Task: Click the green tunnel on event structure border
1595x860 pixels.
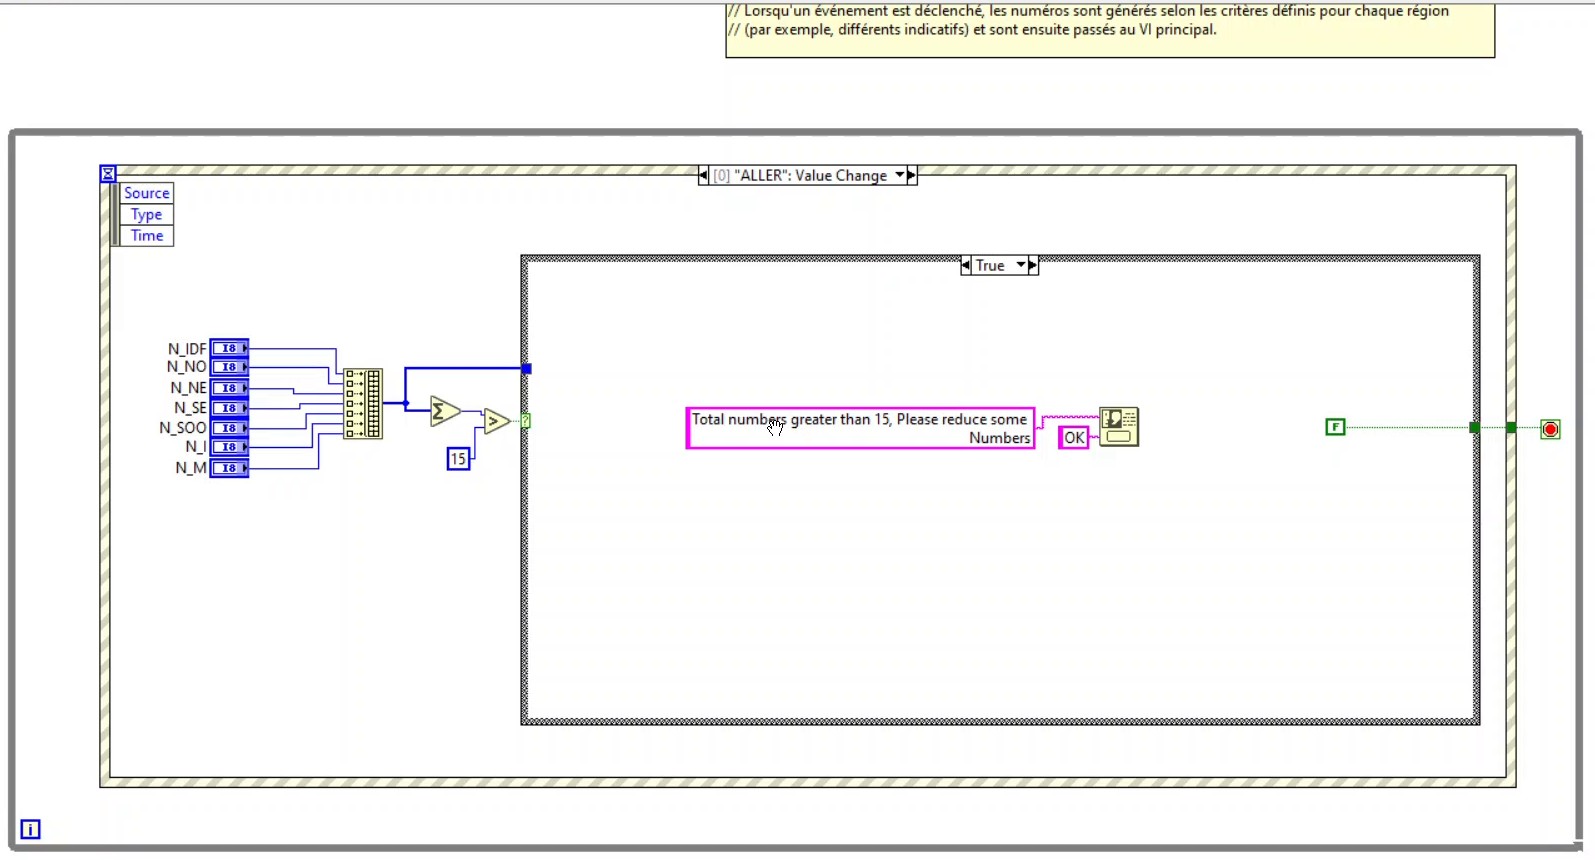Action: [1511, 428]
